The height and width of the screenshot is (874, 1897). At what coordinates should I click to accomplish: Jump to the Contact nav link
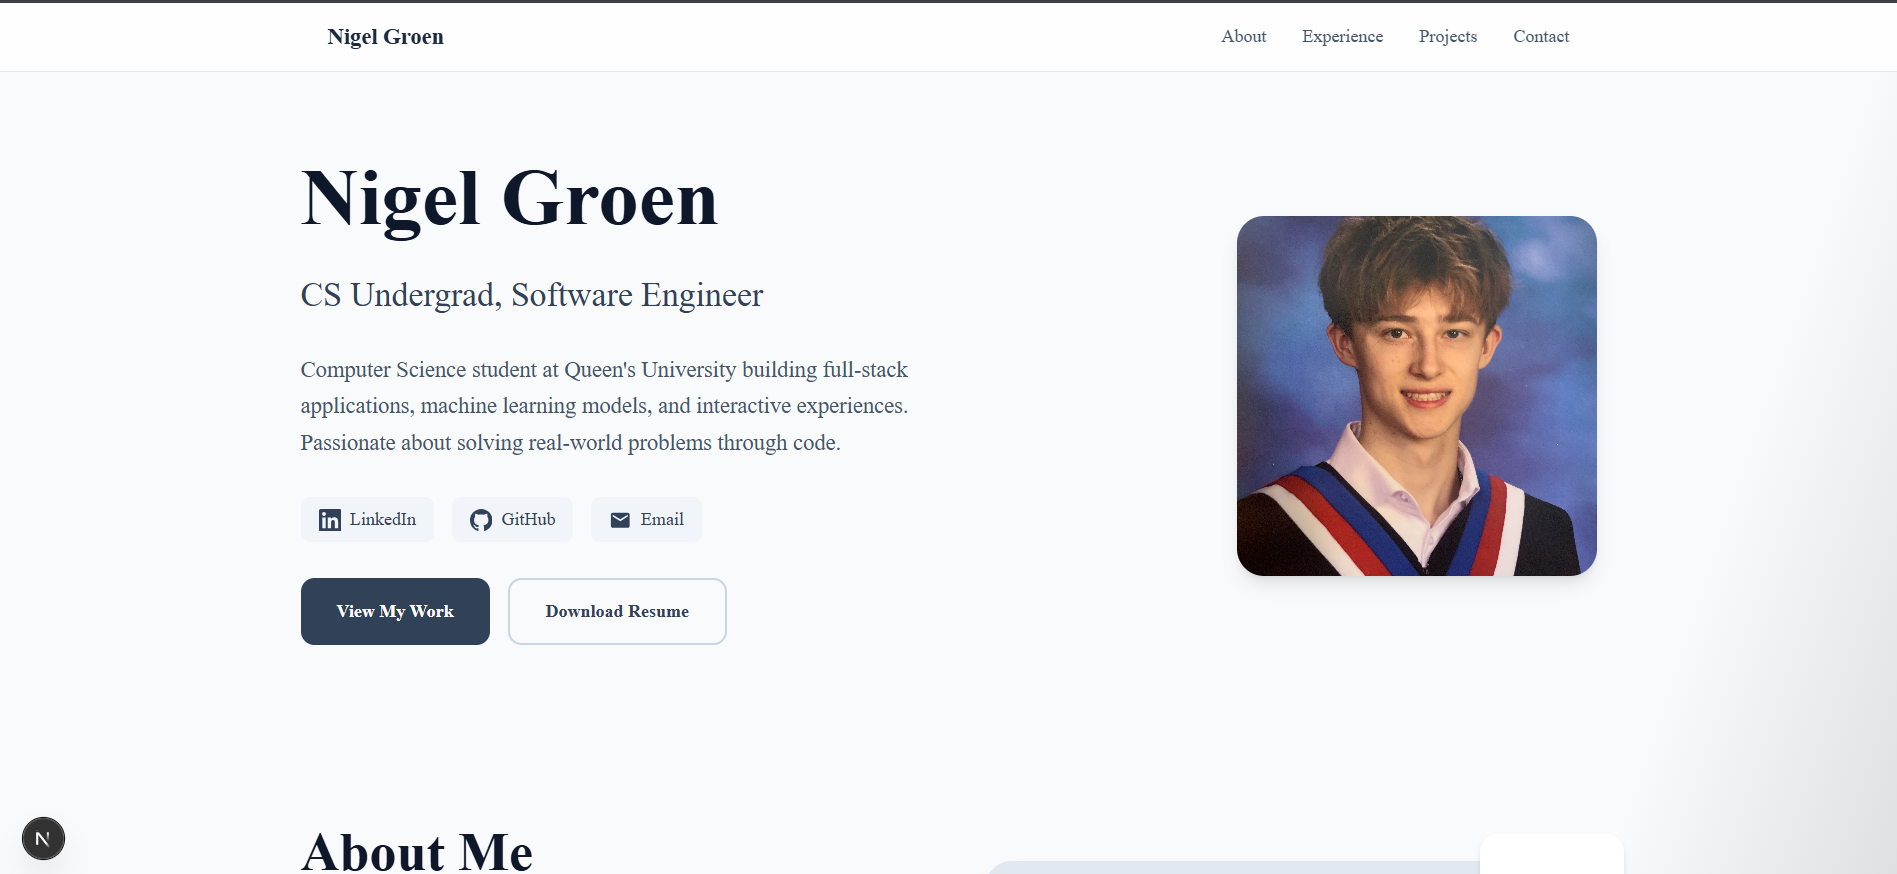click(x=1540, y=36)
